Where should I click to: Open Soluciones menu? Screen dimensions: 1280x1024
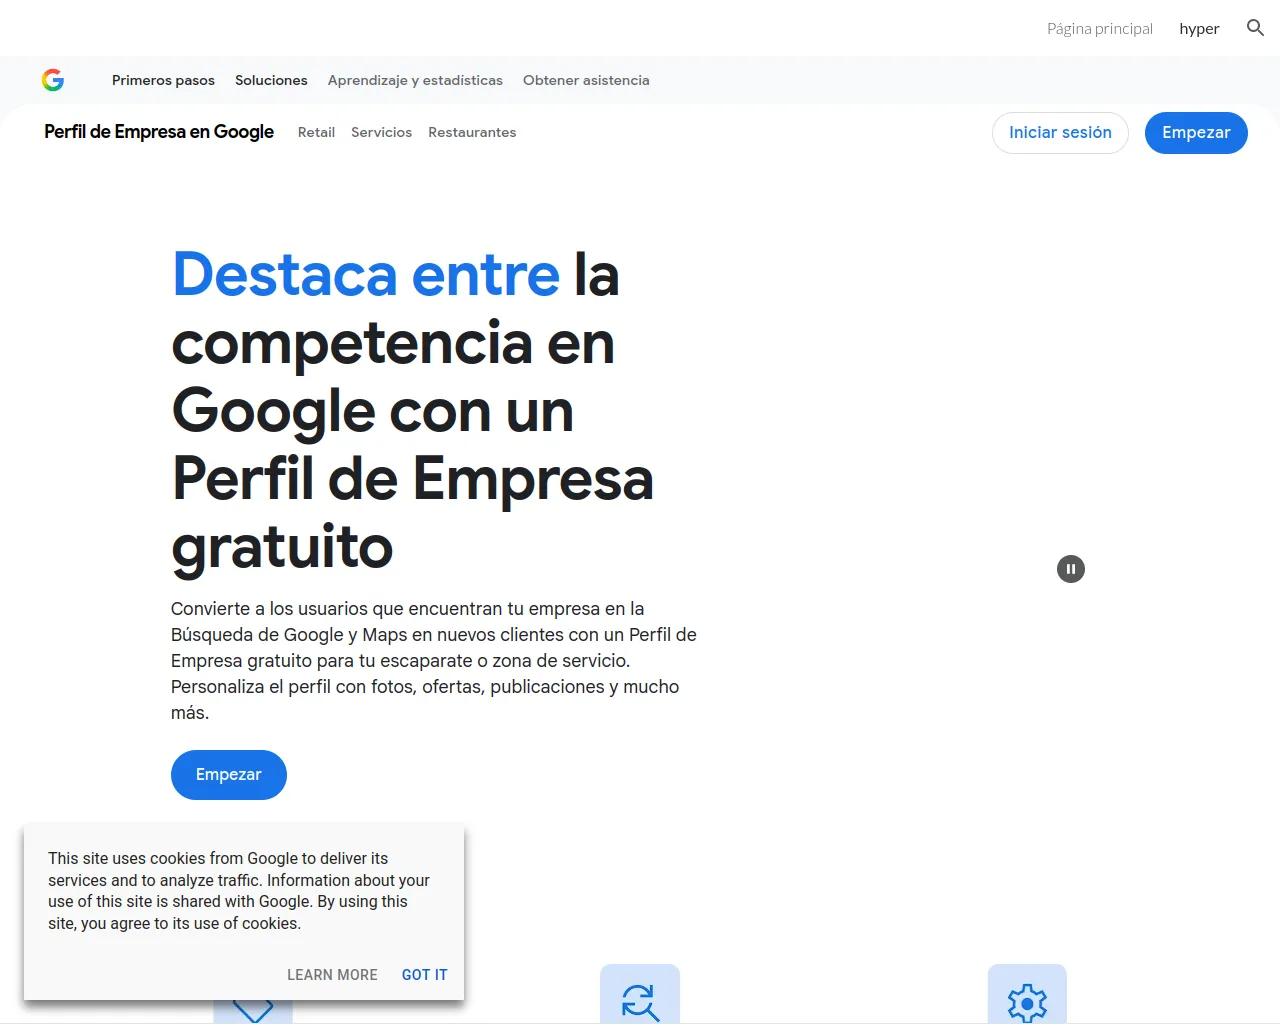(271, 80)
